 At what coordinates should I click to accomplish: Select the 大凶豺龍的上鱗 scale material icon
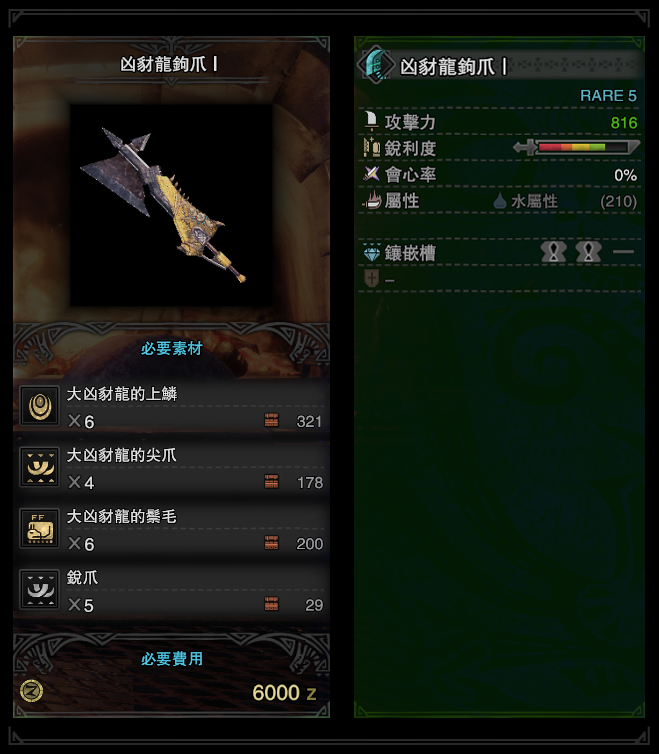tap(40, 406)
